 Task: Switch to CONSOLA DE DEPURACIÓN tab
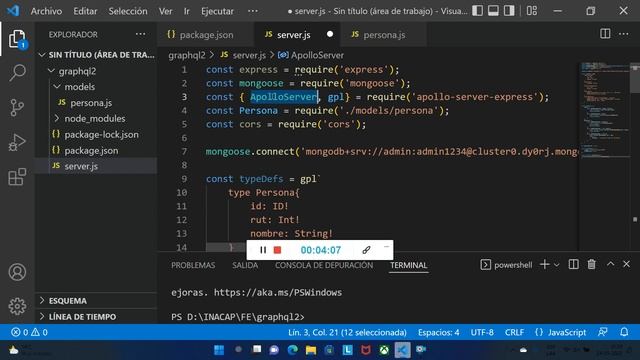click(x=324, y=265)
